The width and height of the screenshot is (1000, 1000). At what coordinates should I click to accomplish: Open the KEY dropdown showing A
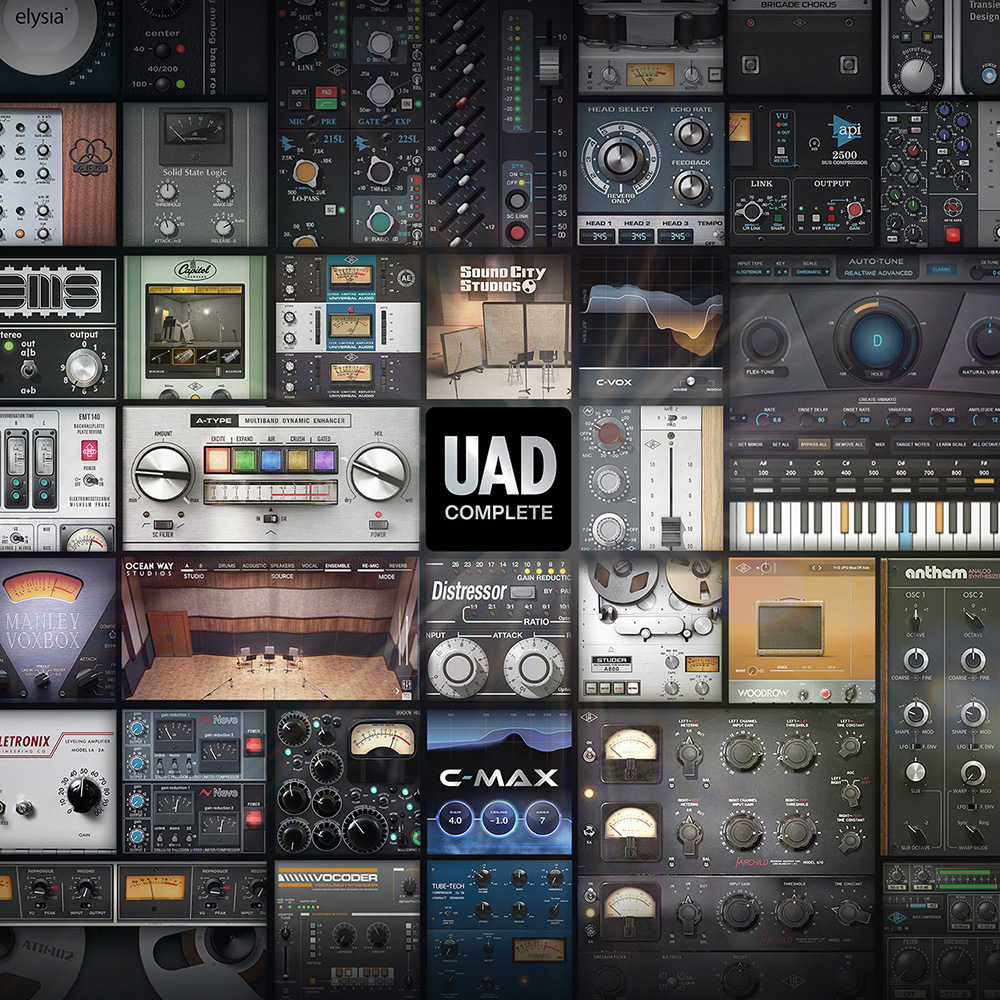tap(781, 272)
